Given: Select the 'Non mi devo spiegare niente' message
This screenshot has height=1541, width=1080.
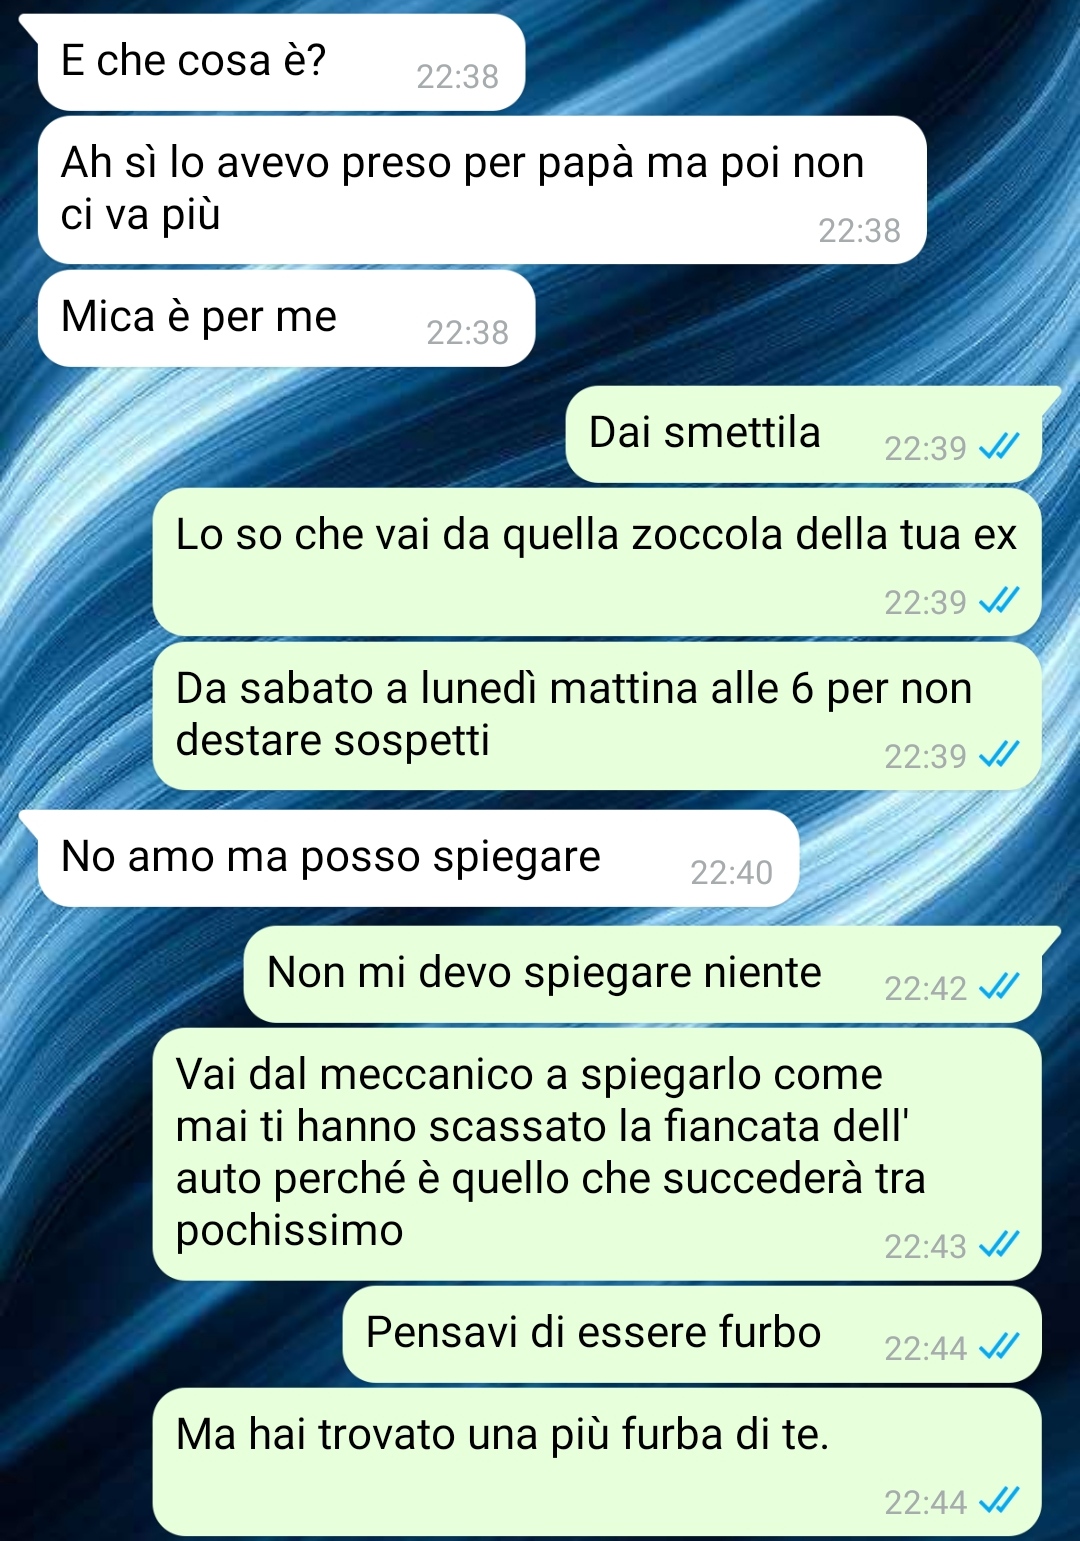Looking at the screenshot, I should pyautogui.click(x=643, y=974).
